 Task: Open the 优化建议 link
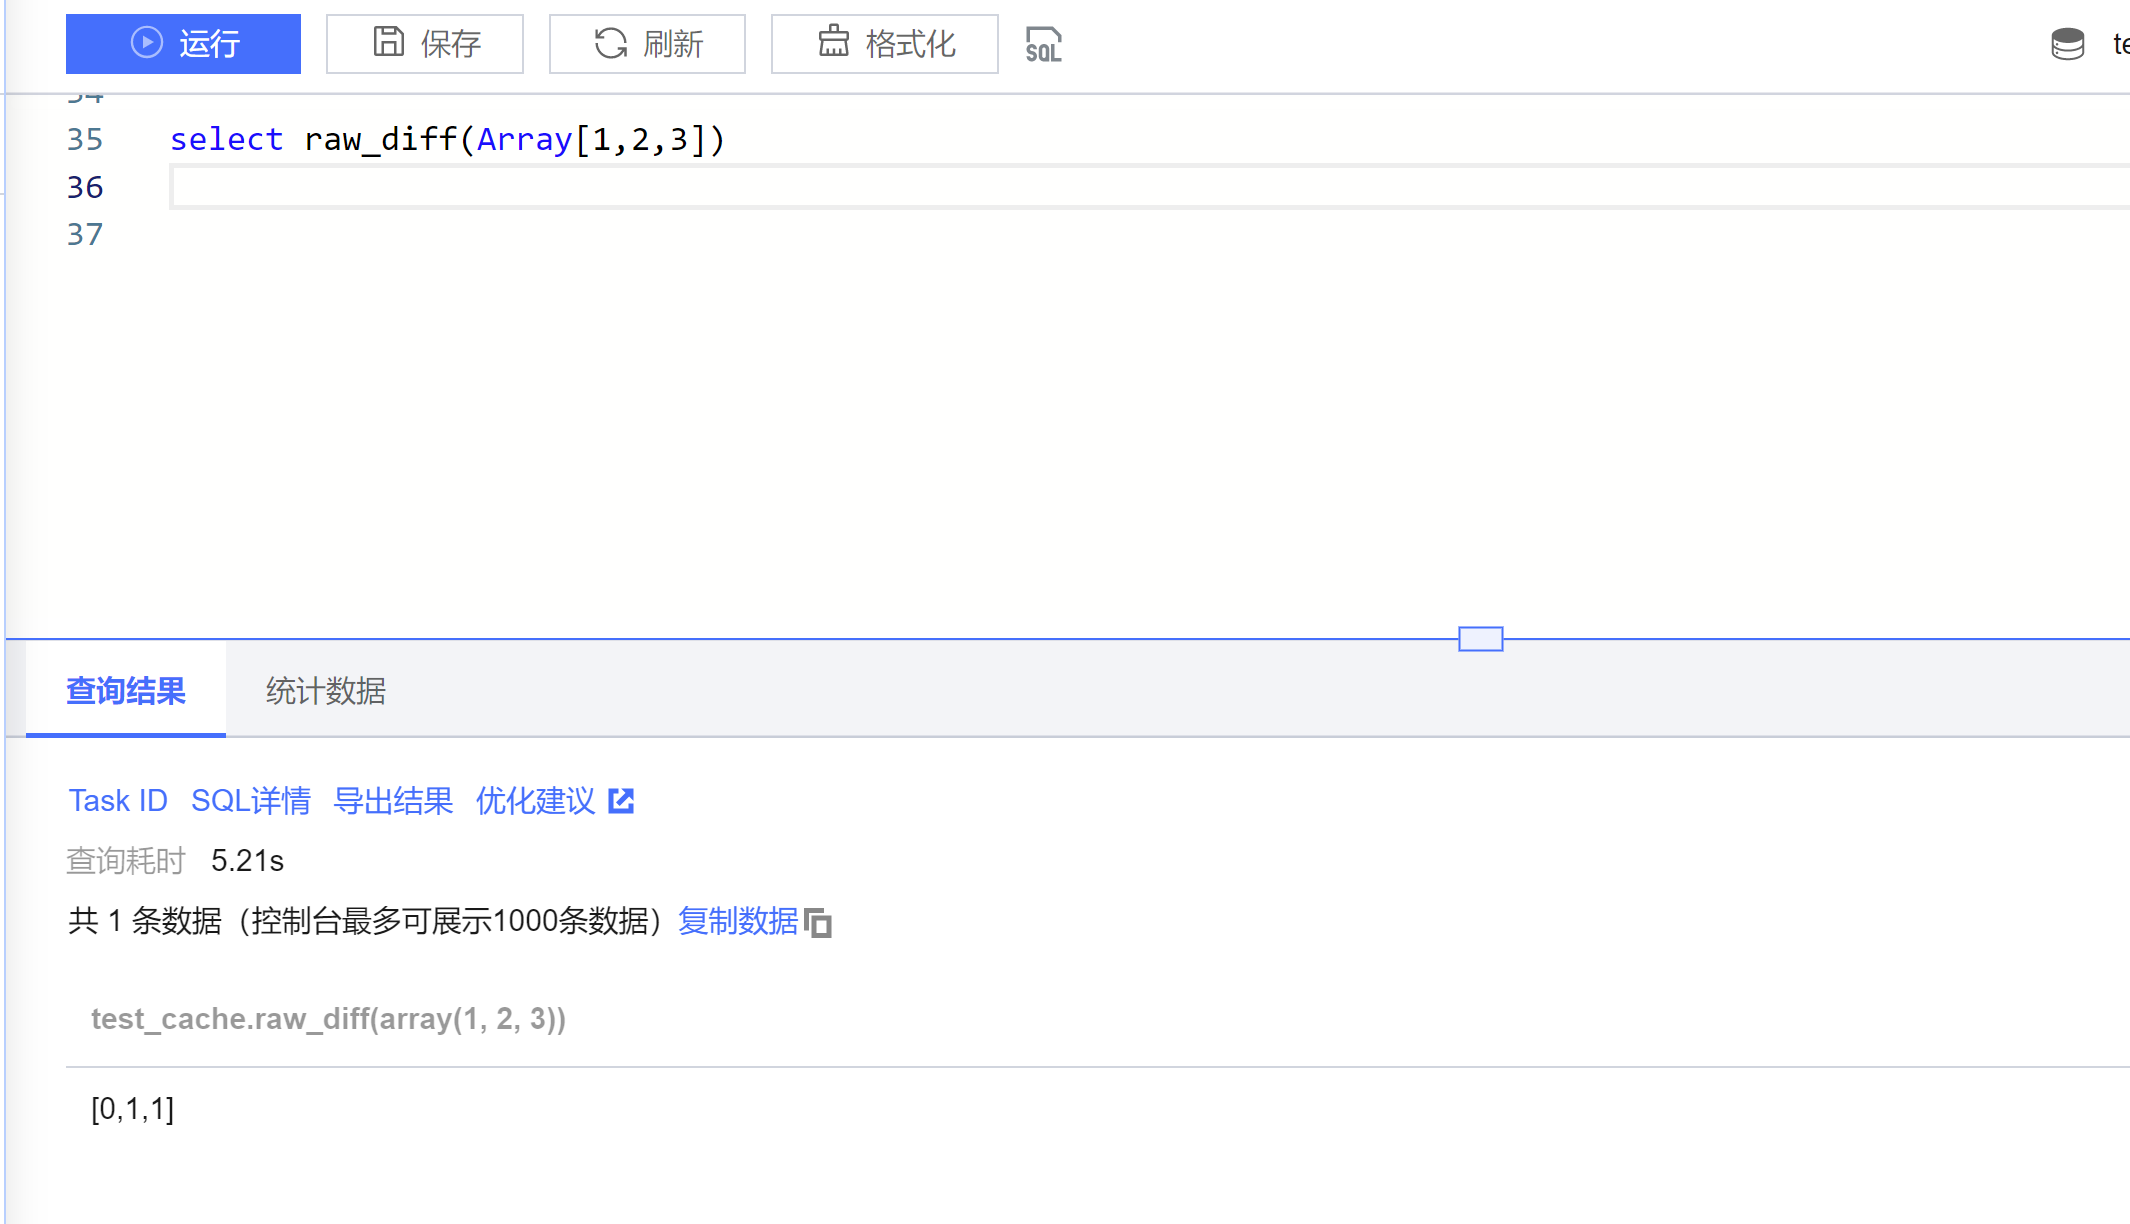(x=536, y=801)
